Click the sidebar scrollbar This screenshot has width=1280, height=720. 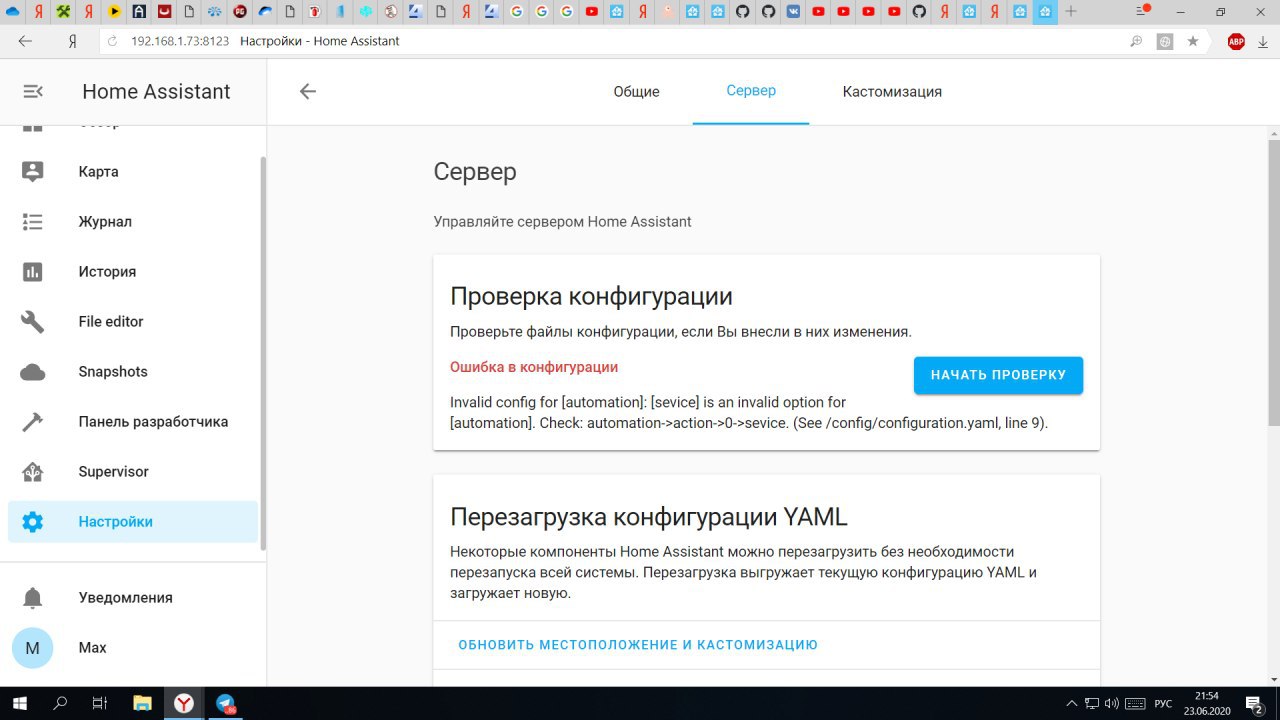[263, 352]
